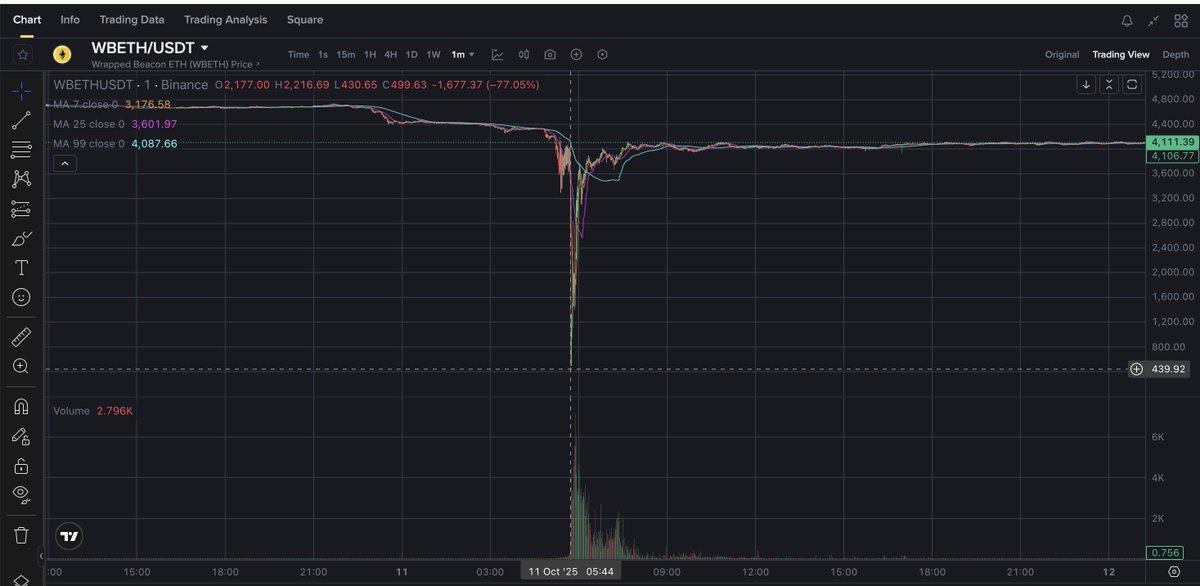
Task: Click the 439.92 crosshair price plus button
Action: click(1136, 369)
